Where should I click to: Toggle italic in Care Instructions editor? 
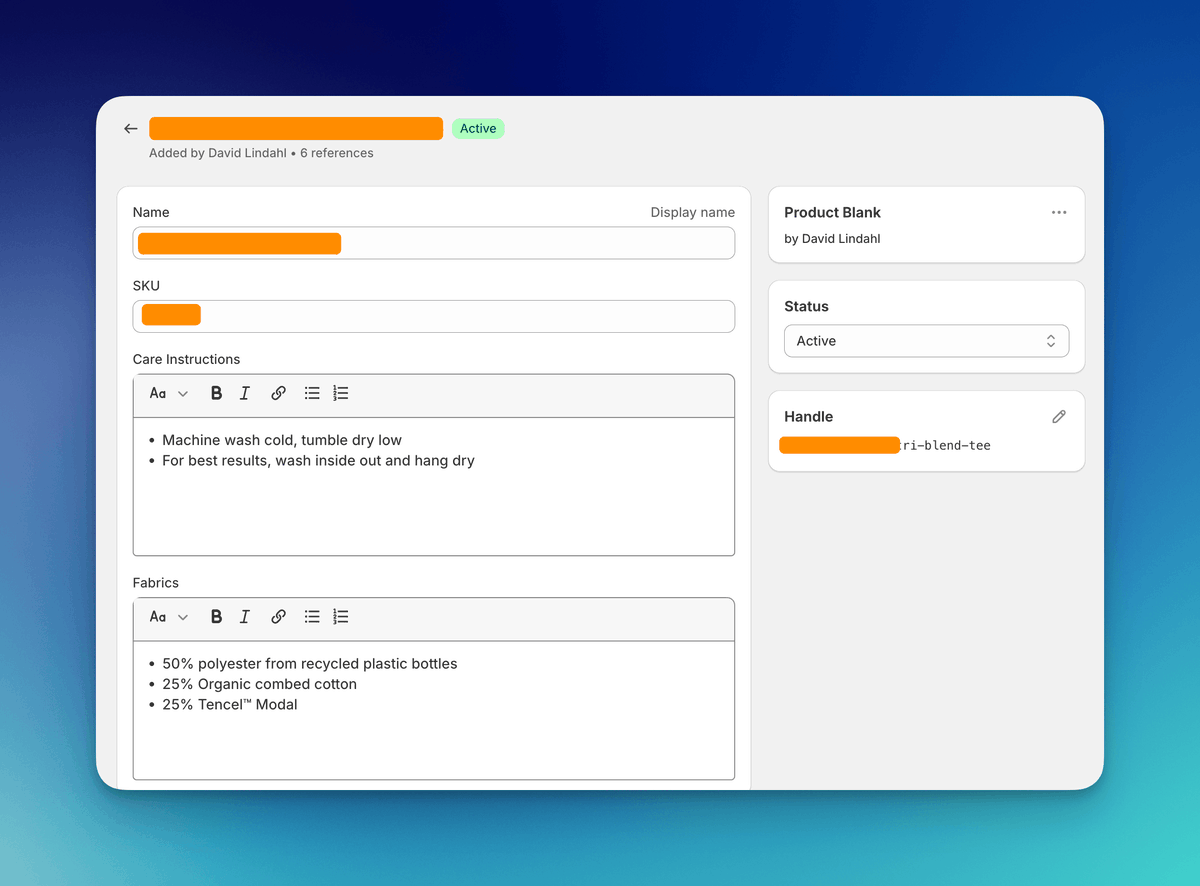pyautogui.click(x=245, y=394)
